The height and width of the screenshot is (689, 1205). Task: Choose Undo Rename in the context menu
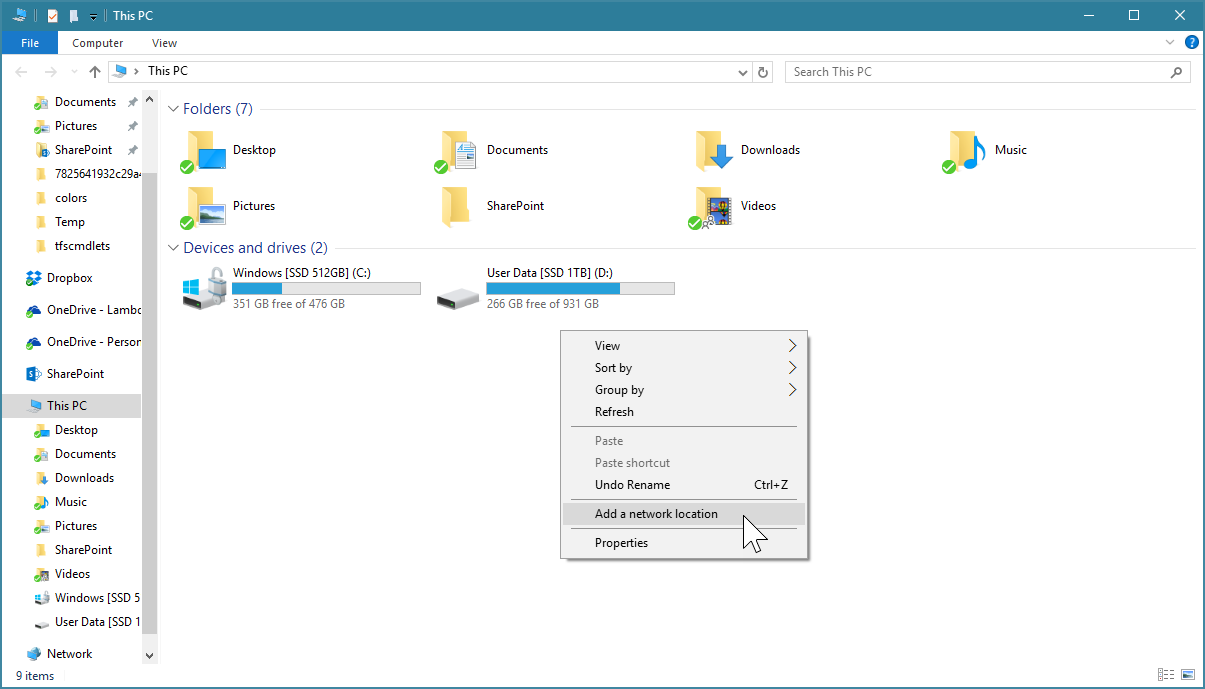pyautogui.click(x=684, y=485)
